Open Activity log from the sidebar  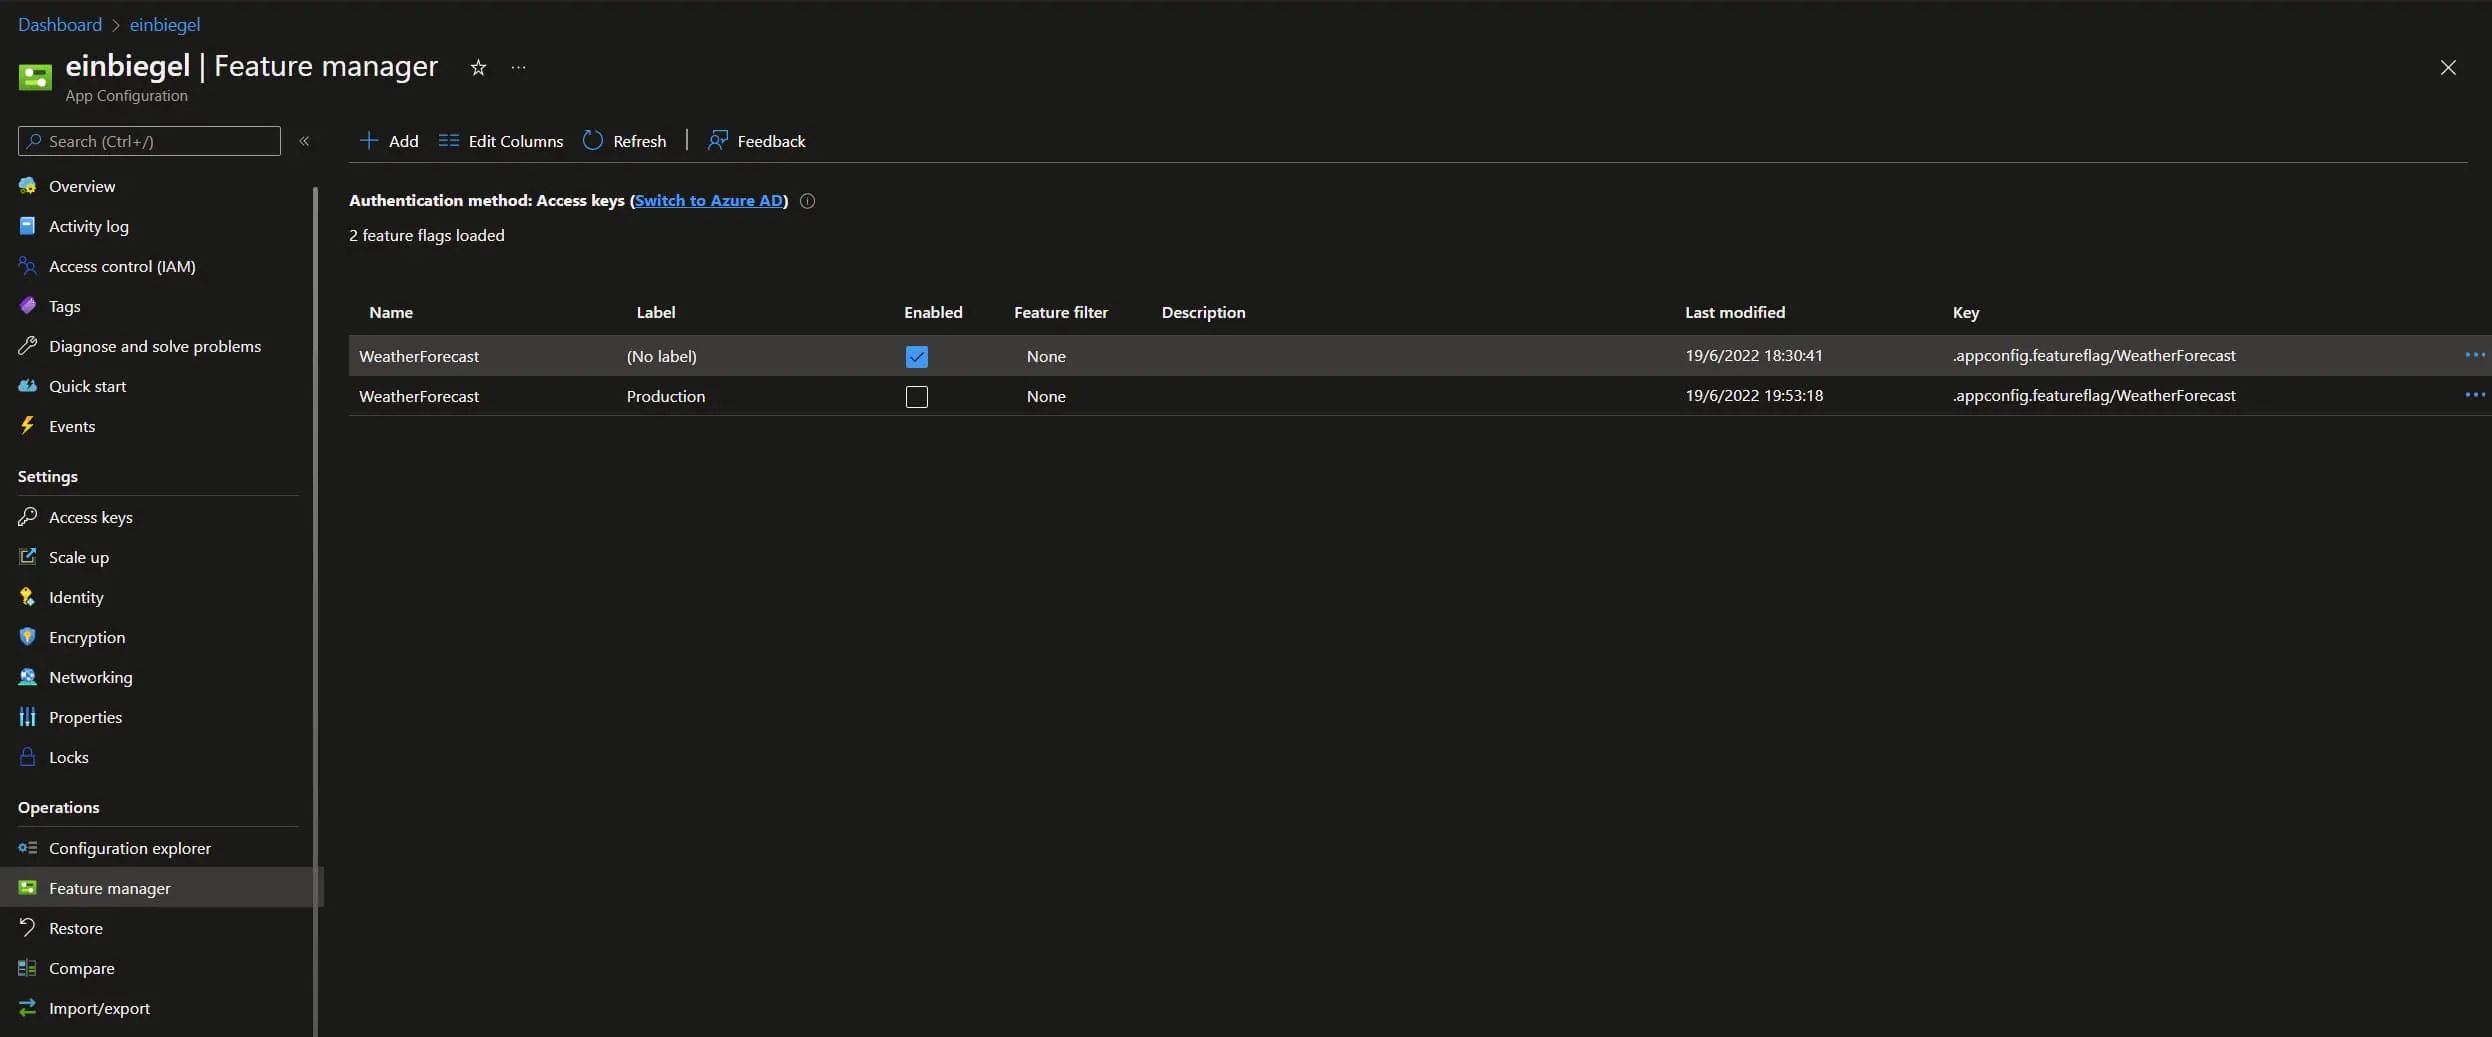(88, 226)
